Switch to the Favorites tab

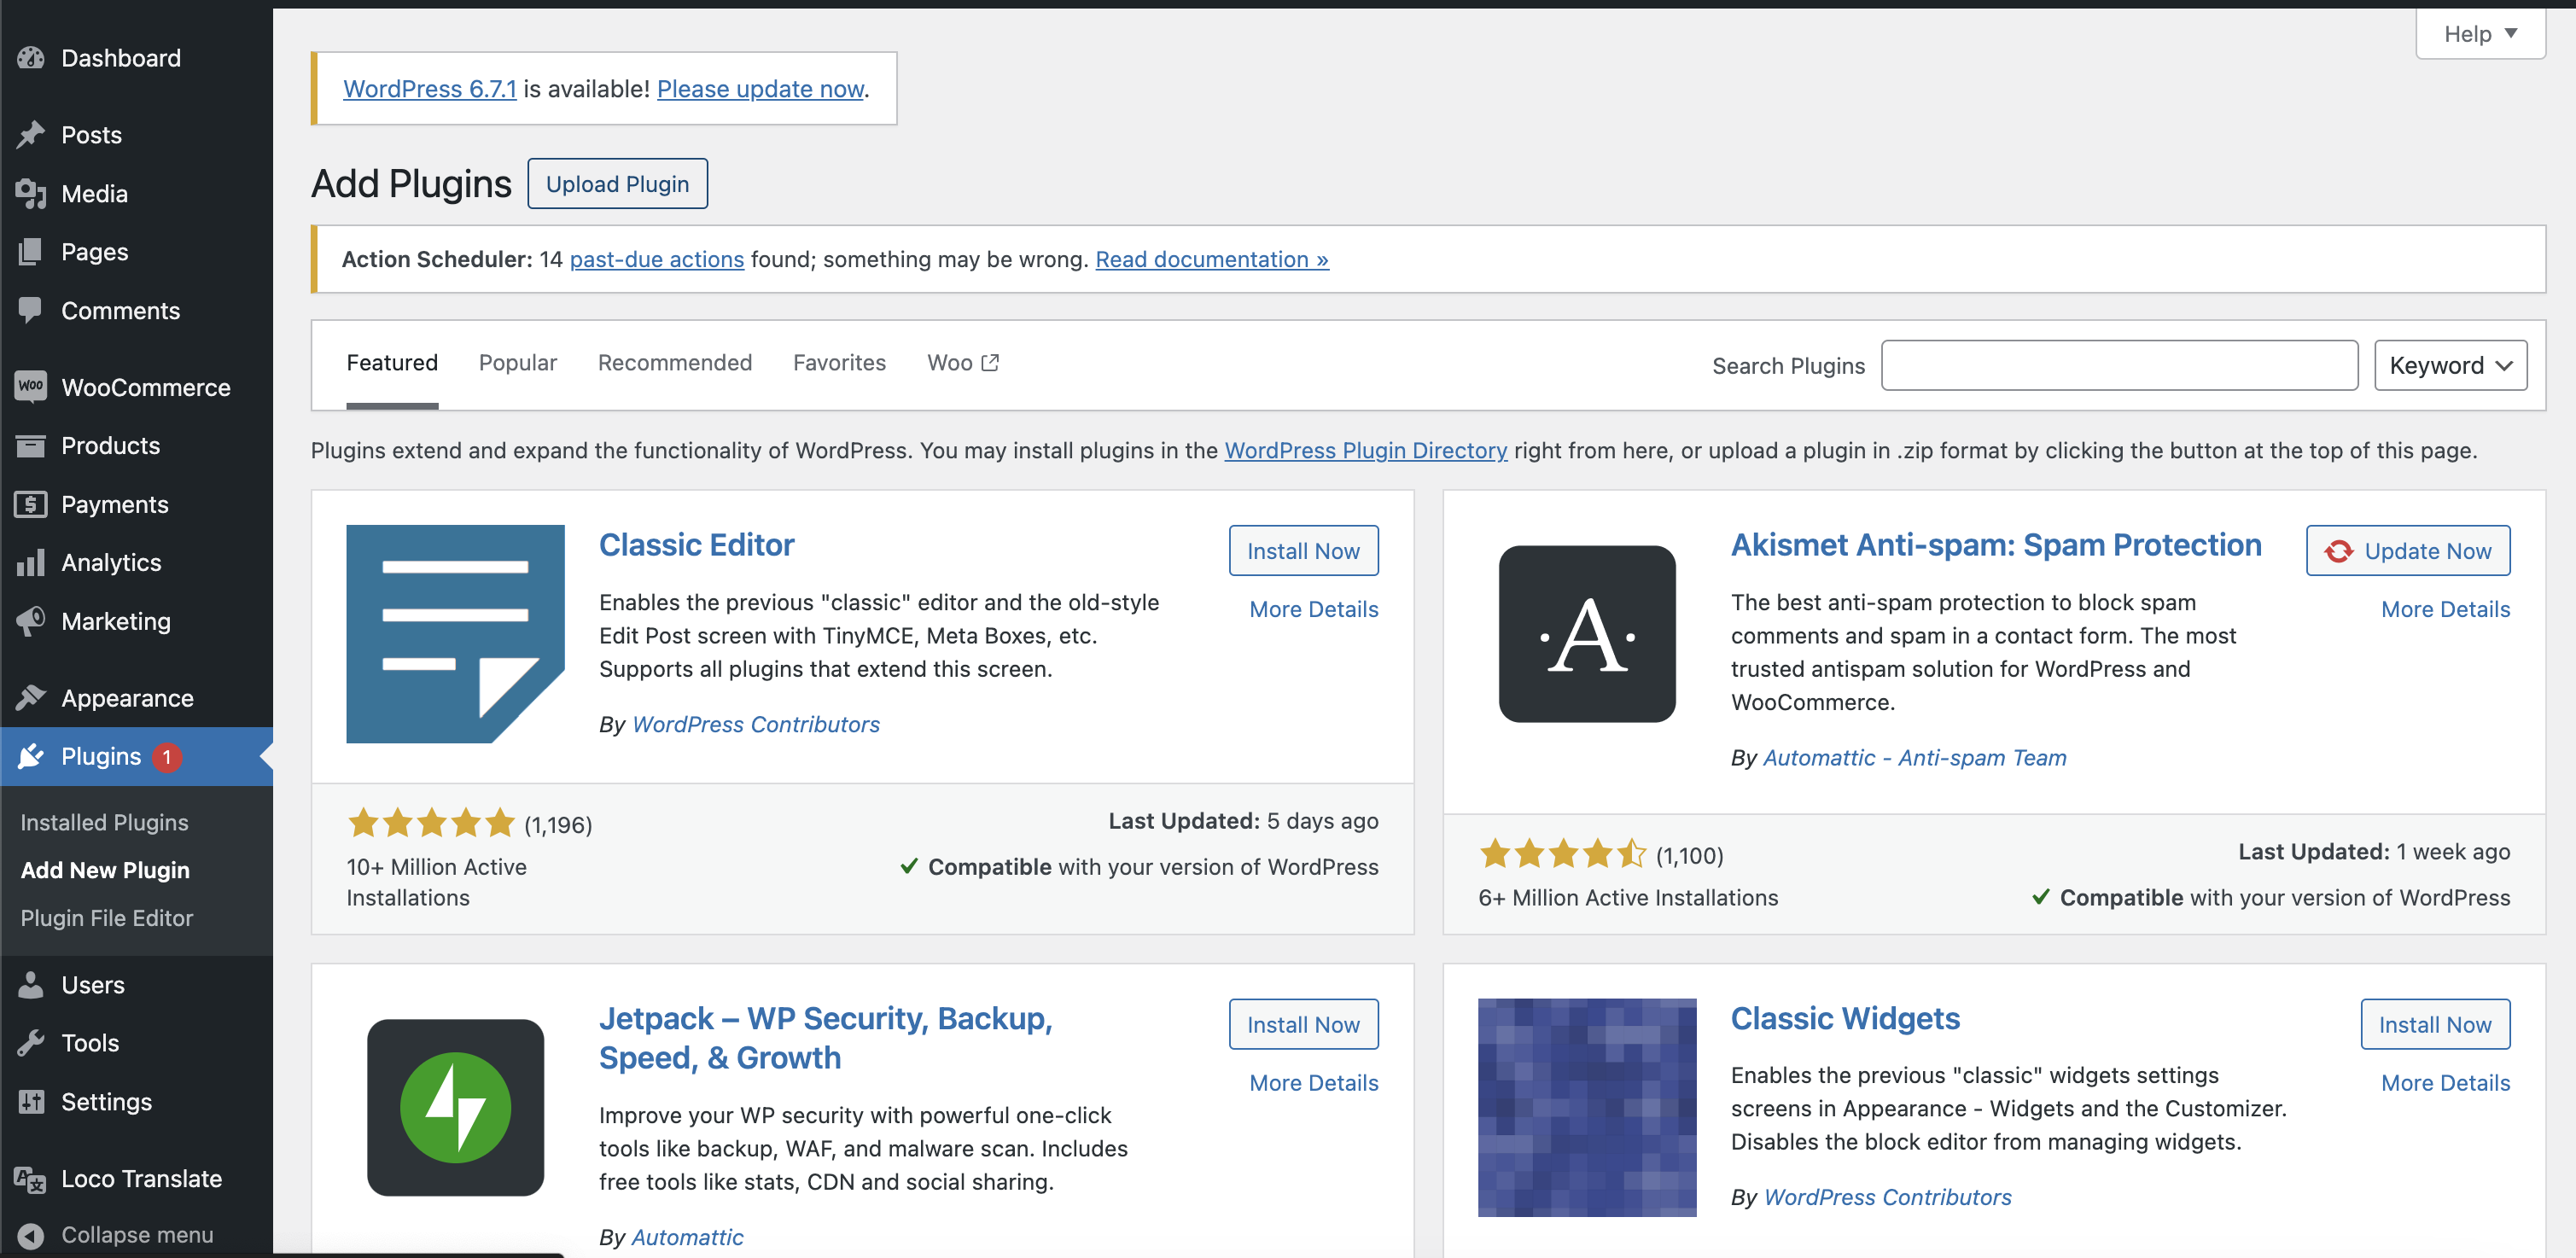pos(839,362)
